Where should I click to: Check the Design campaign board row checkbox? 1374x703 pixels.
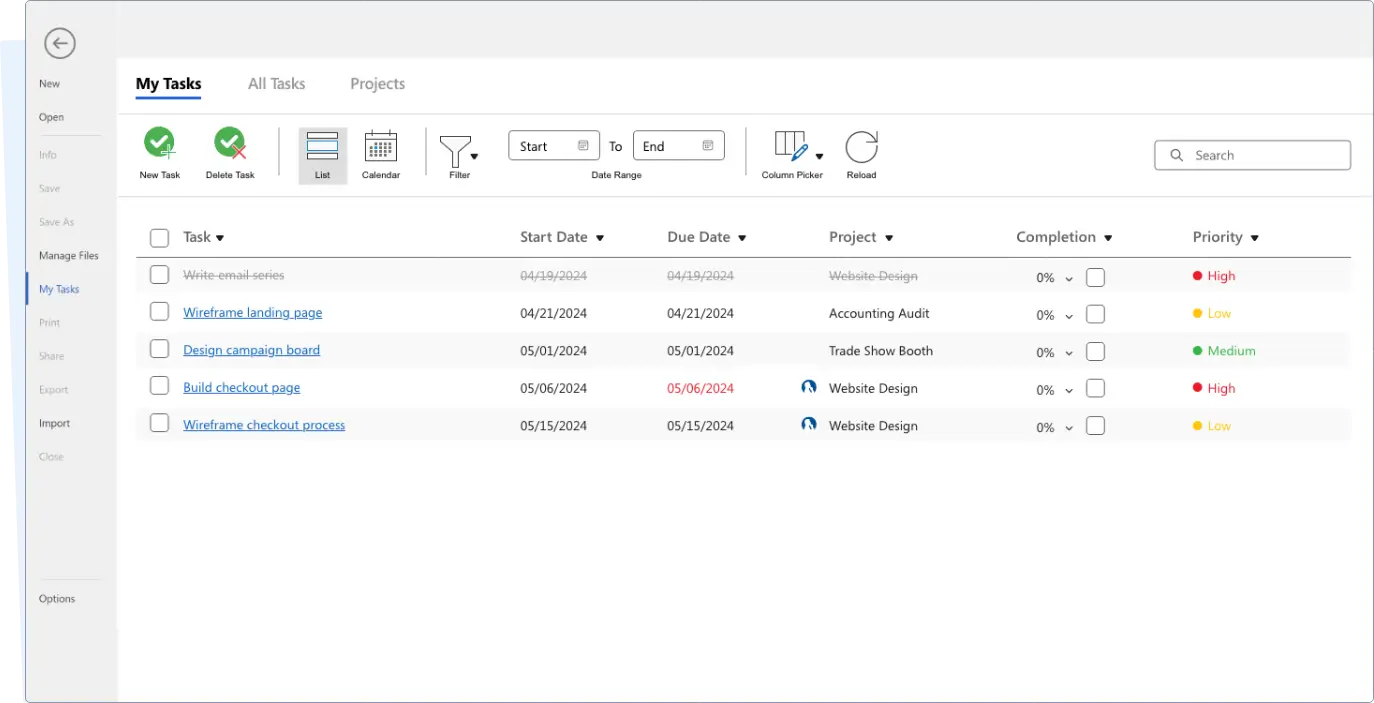(159, 349)
